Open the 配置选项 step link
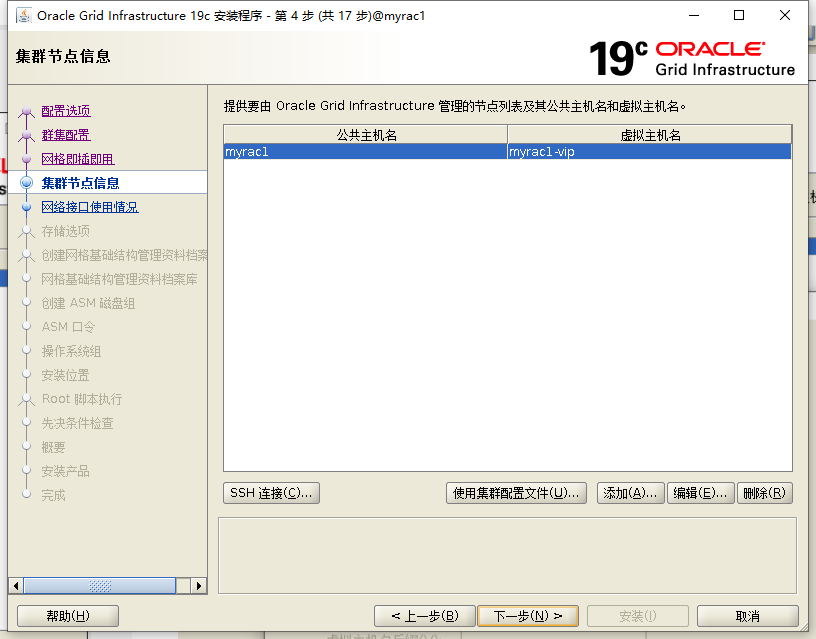Screen dimensions: 816x639 (x=66, y=111)
